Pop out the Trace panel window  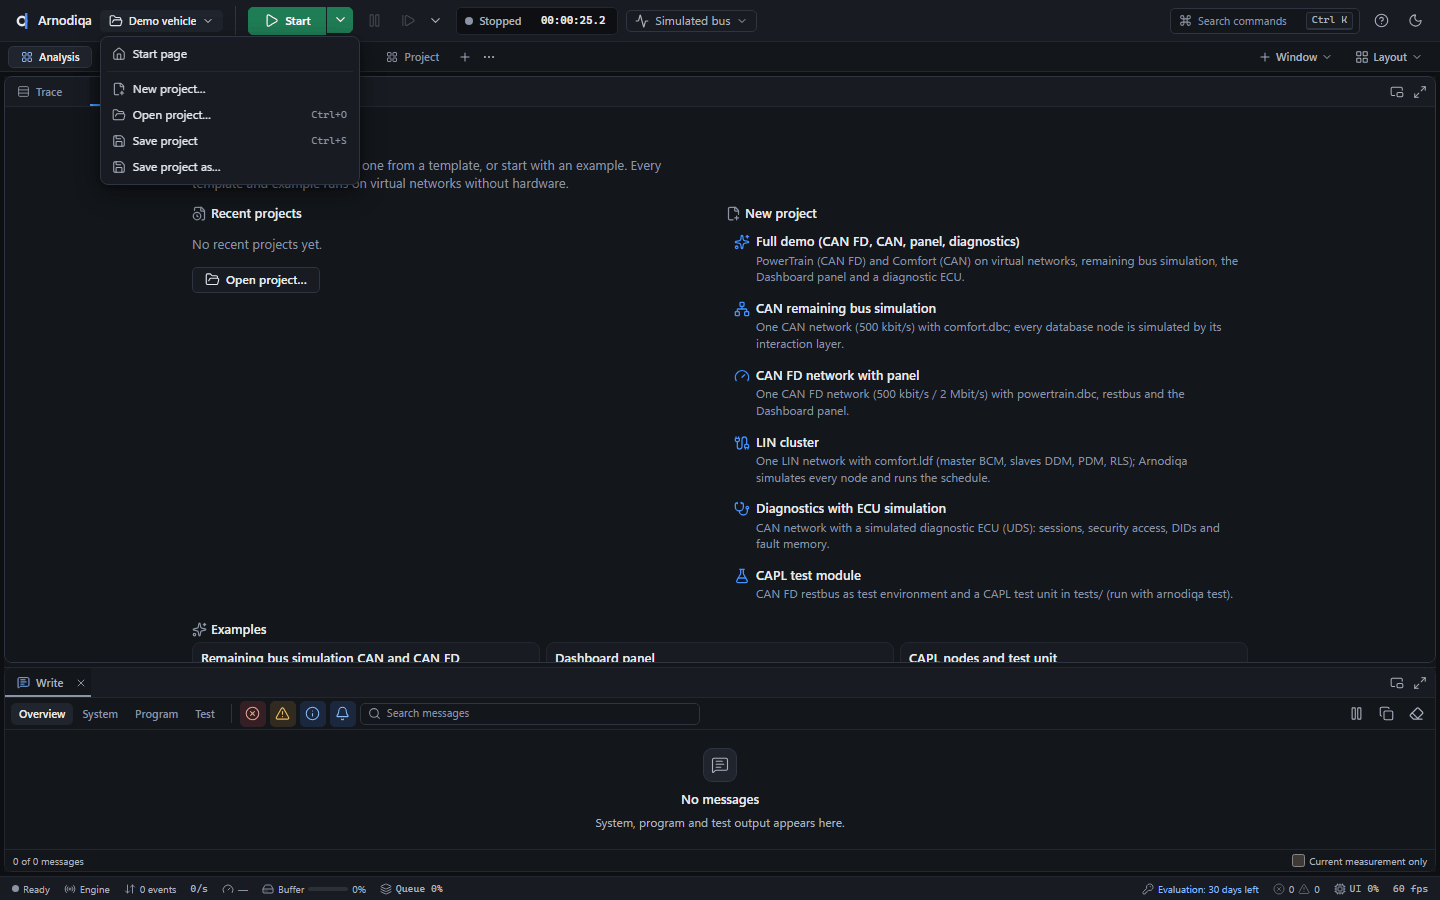click(x=1397, y=92)
